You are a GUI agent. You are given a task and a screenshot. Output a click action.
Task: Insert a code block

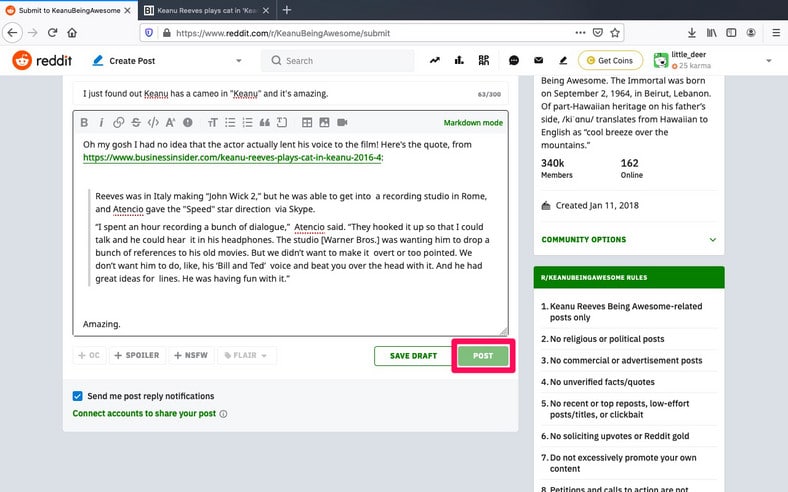tap(282, 122)
